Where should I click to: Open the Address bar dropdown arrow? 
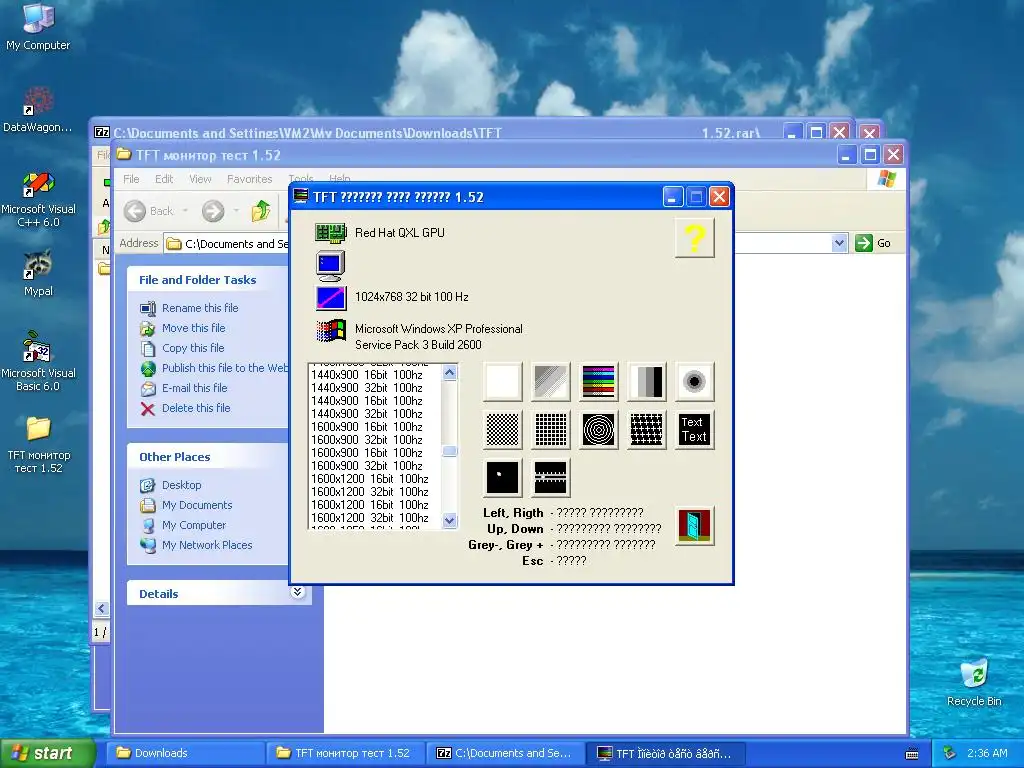[839, 243]
